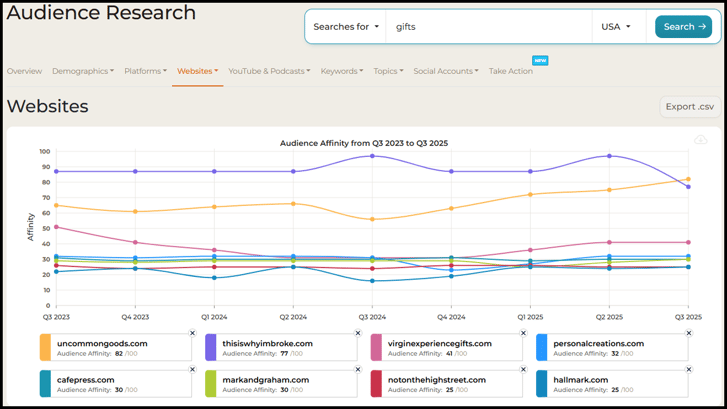
Task: Dismiss the personalcreations.com legend card
Action: click(x=689, y=333)
